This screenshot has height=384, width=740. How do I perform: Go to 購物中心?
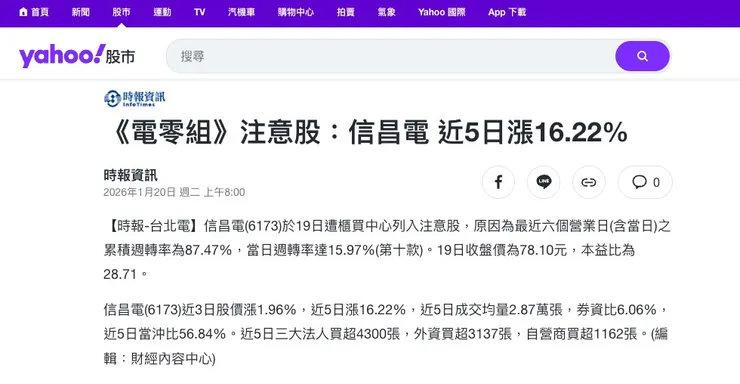pos(296,12)
